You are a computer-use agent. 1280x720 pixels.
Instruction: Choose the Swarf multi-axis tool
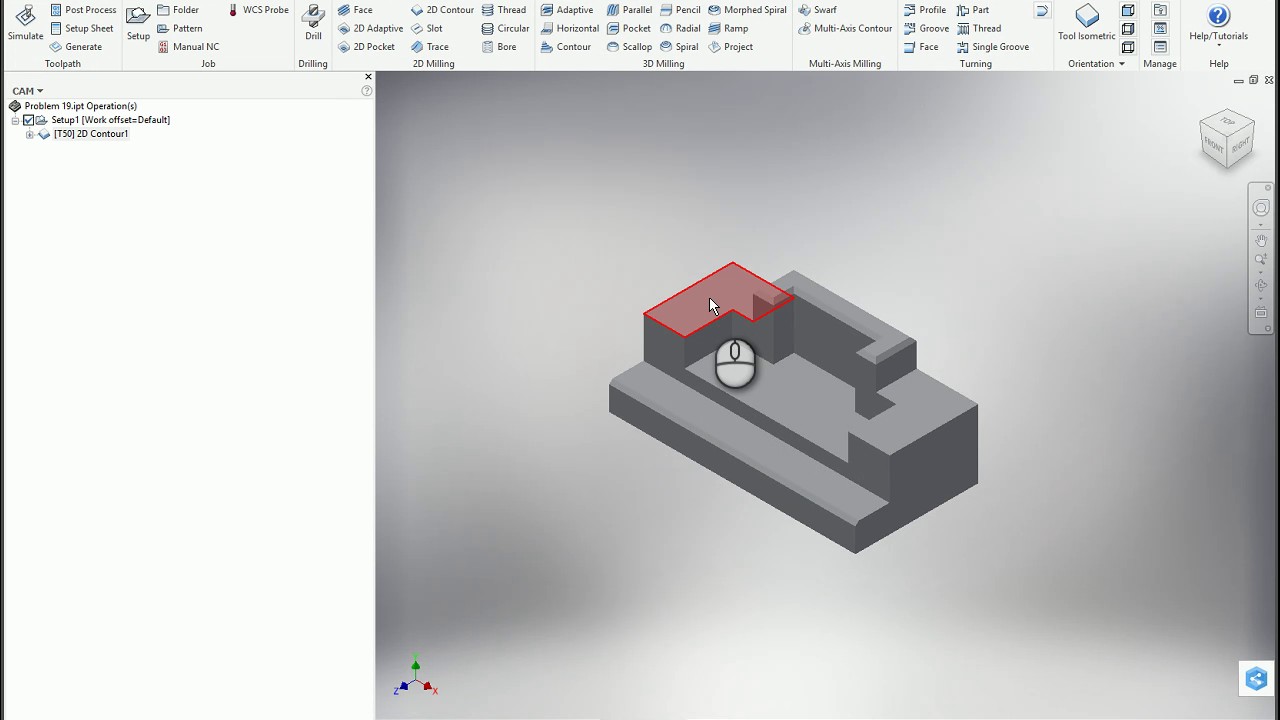[x=818, y=10]
